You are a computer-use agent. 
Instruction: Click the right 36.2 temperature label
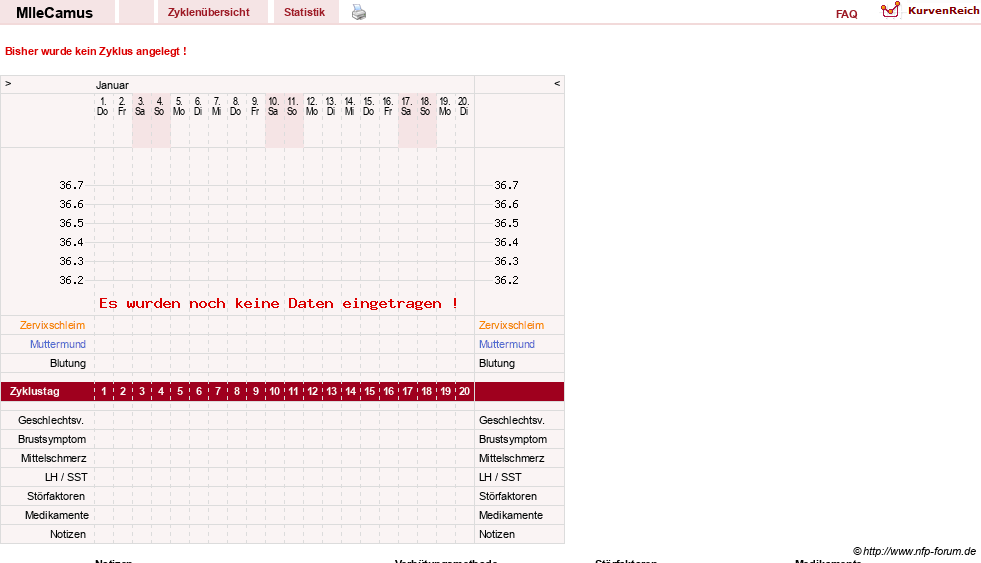tap(506, 280)
